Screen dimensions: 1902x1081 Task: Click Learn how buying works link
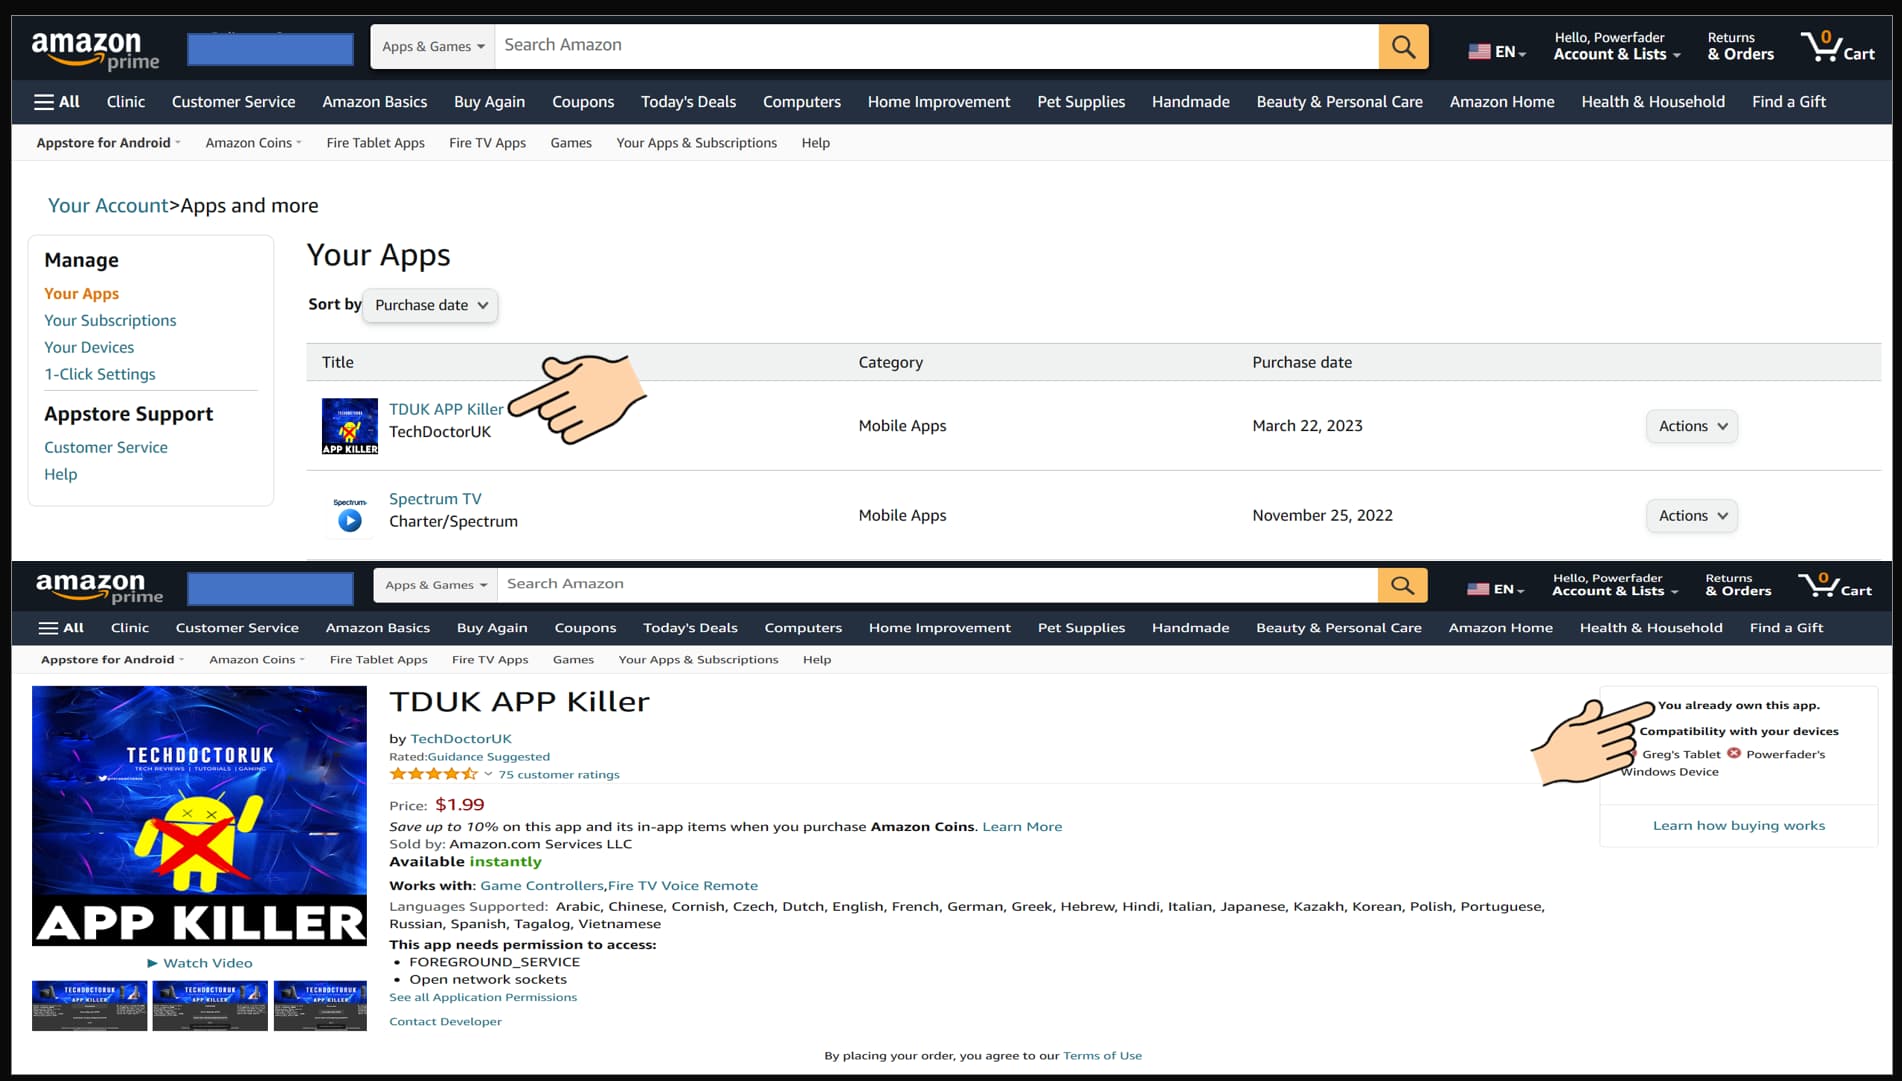coord(1739,826)
